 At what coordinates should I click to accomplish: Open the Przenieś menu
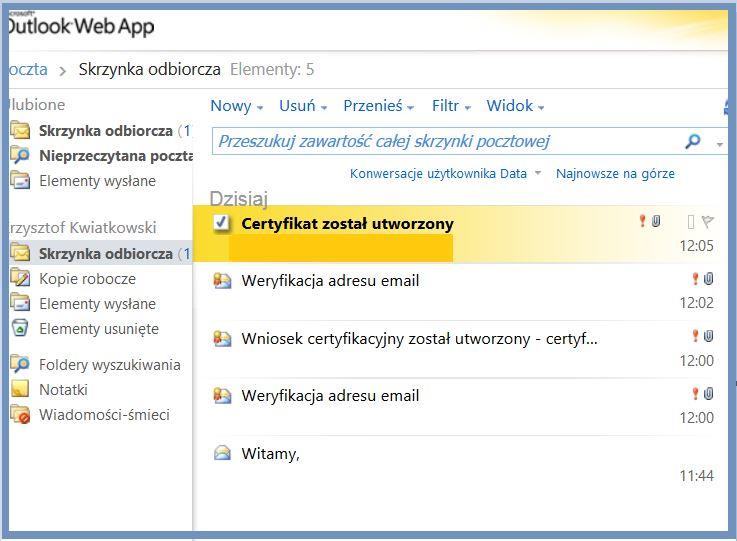point(378,106)
